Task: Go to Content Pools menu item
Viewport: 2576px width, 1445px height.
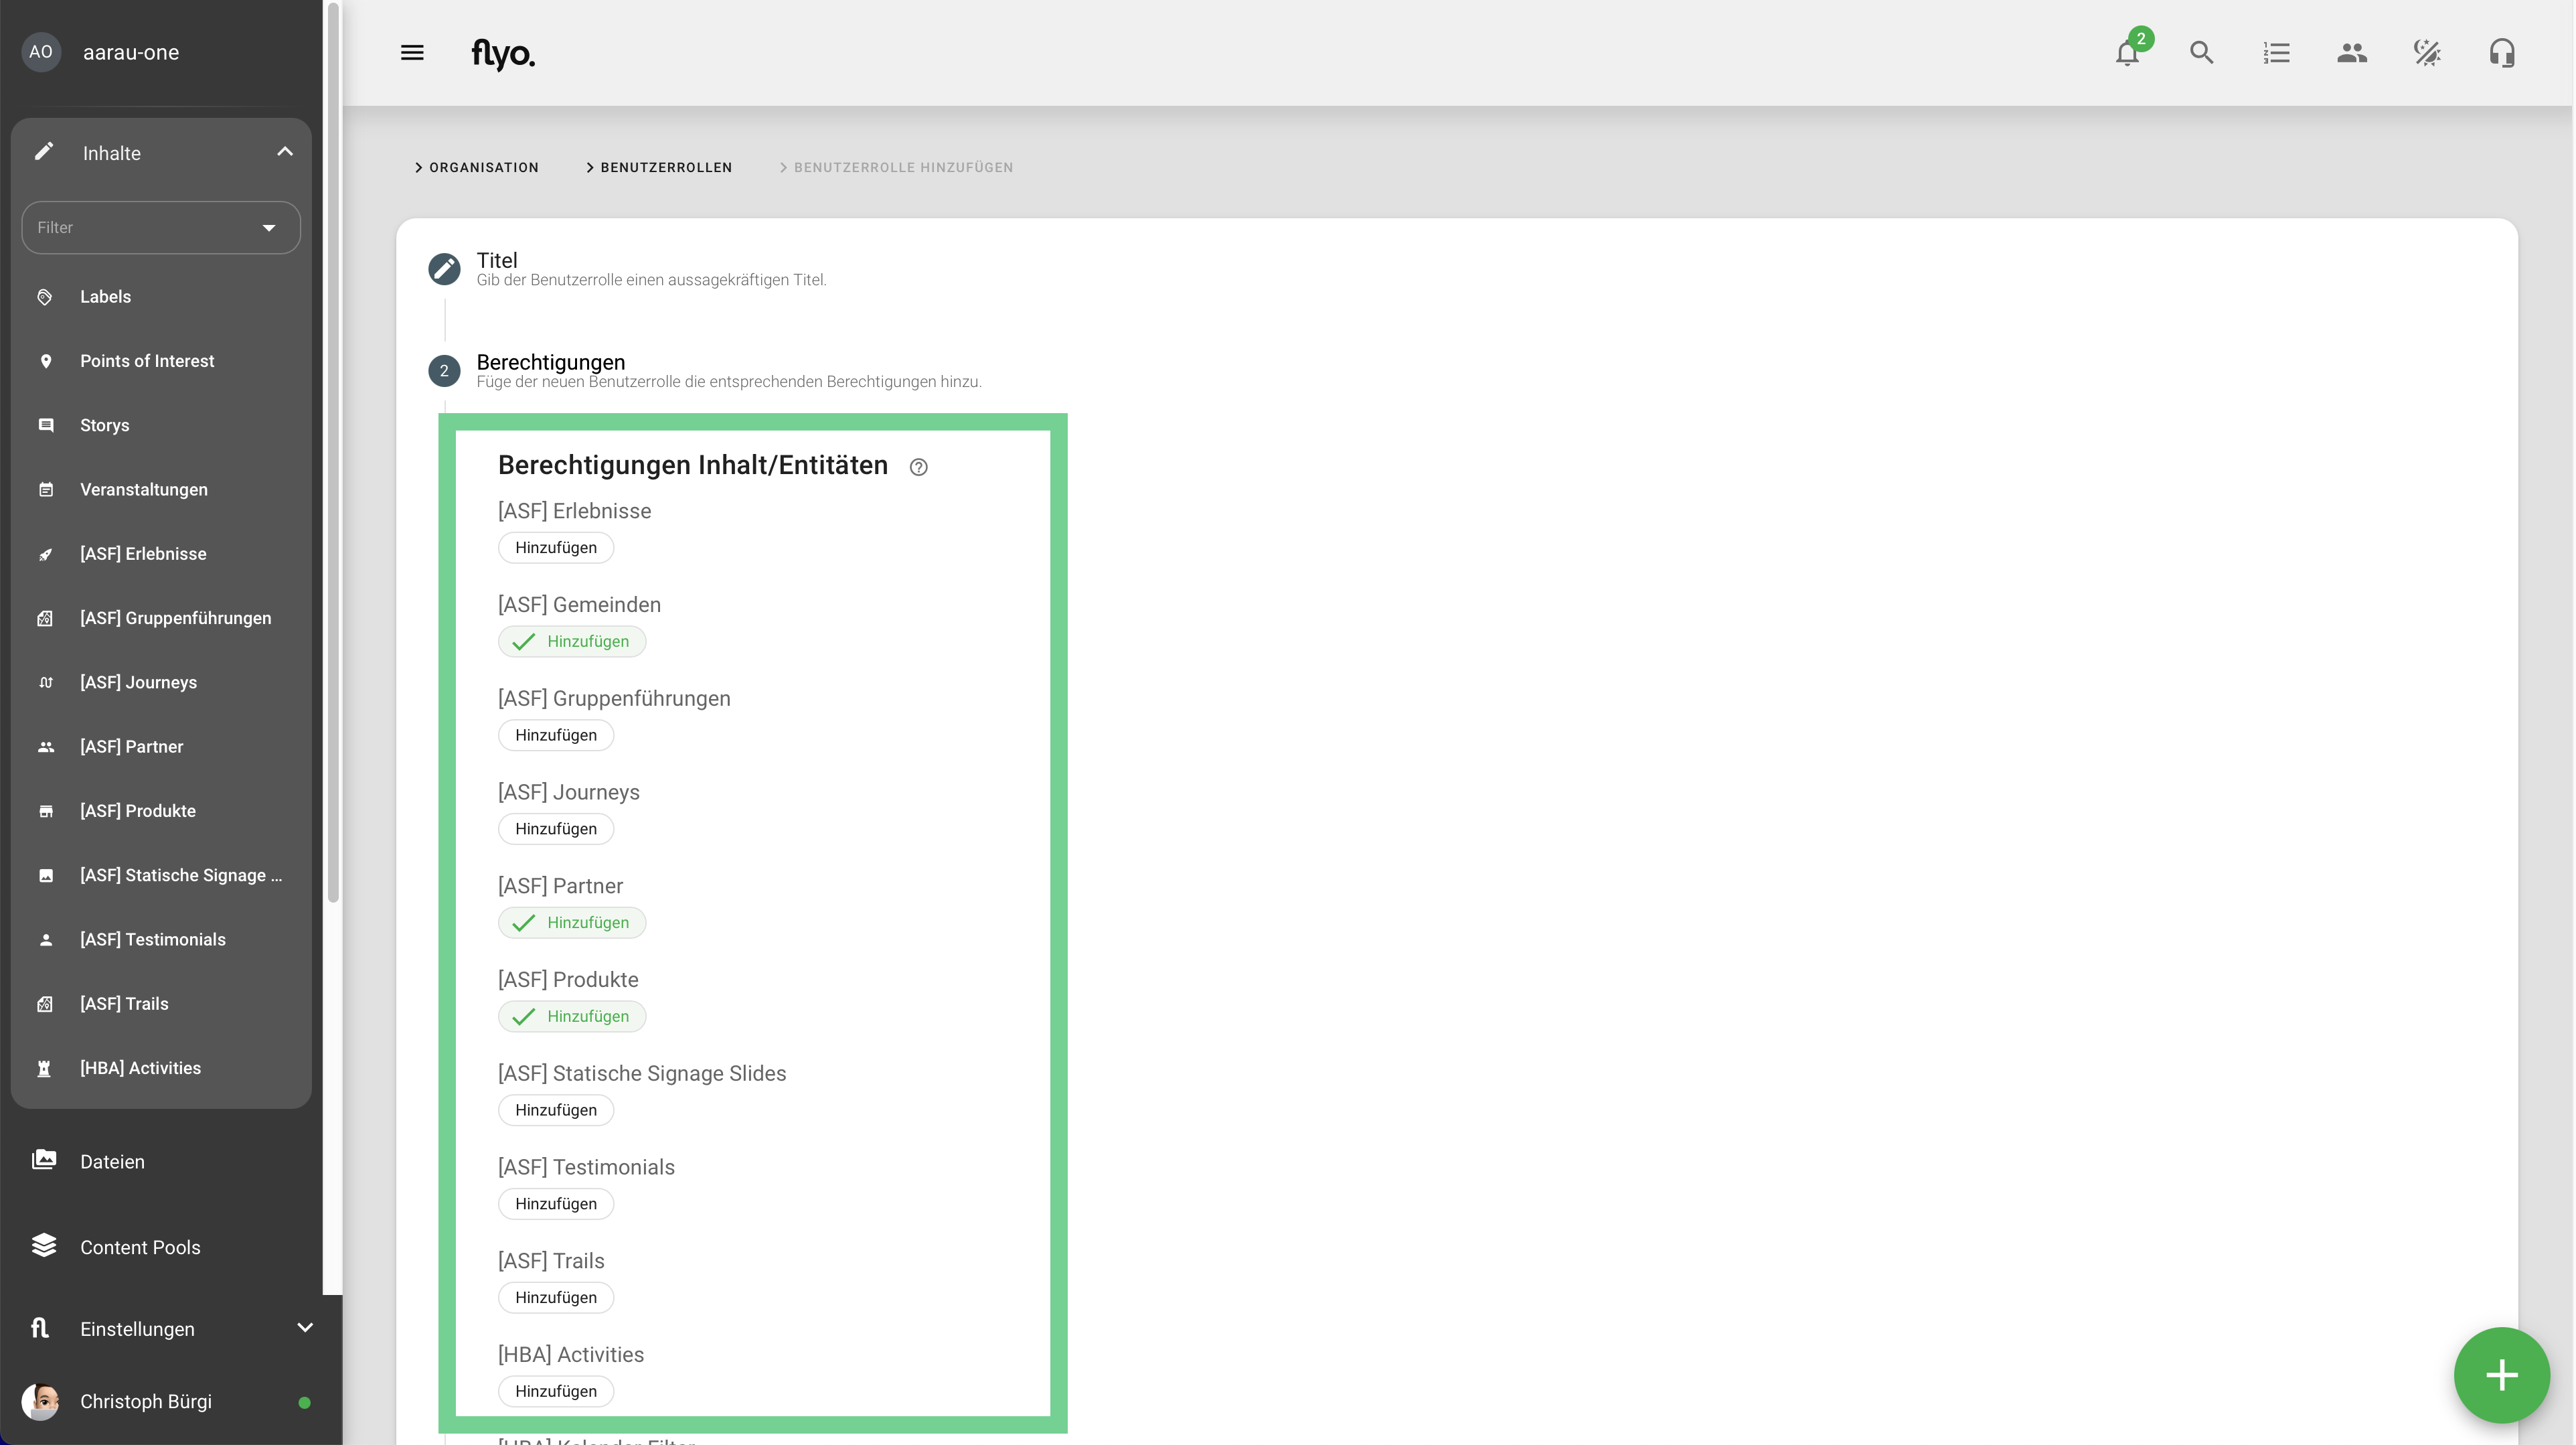Action: [x=140, y=1247]
